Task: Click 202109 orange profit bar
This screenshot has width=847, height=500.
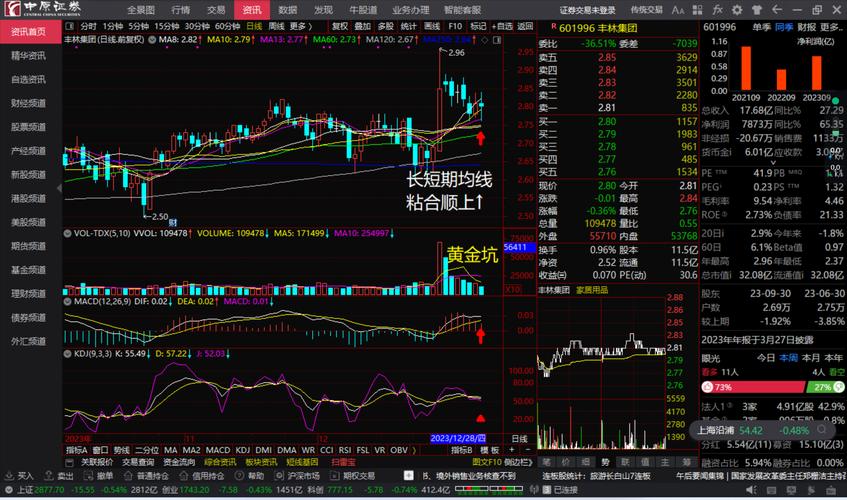Action: [746, 68]
